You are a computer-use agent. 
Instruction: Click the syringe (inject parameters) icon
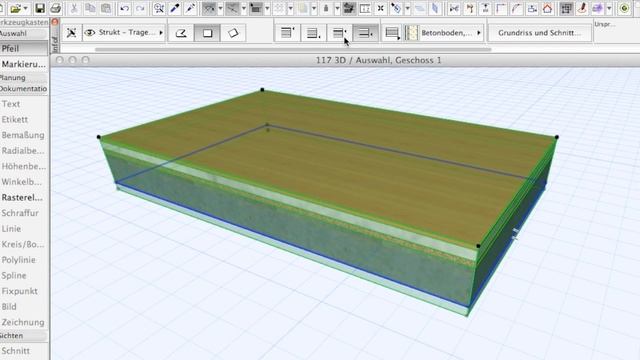coord(190,8)
